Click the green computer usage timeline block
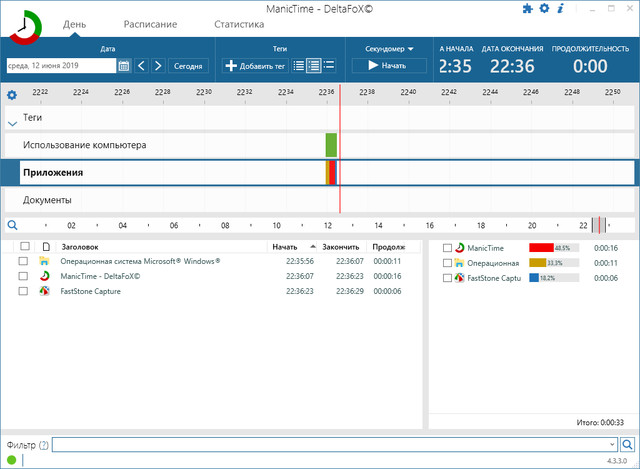 [331, 145]
